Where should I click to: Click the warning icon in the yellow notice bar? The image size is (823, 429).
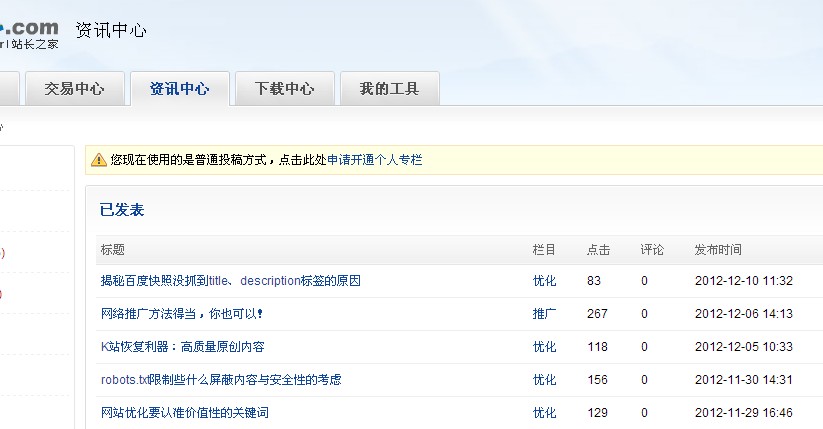(99, 160)
